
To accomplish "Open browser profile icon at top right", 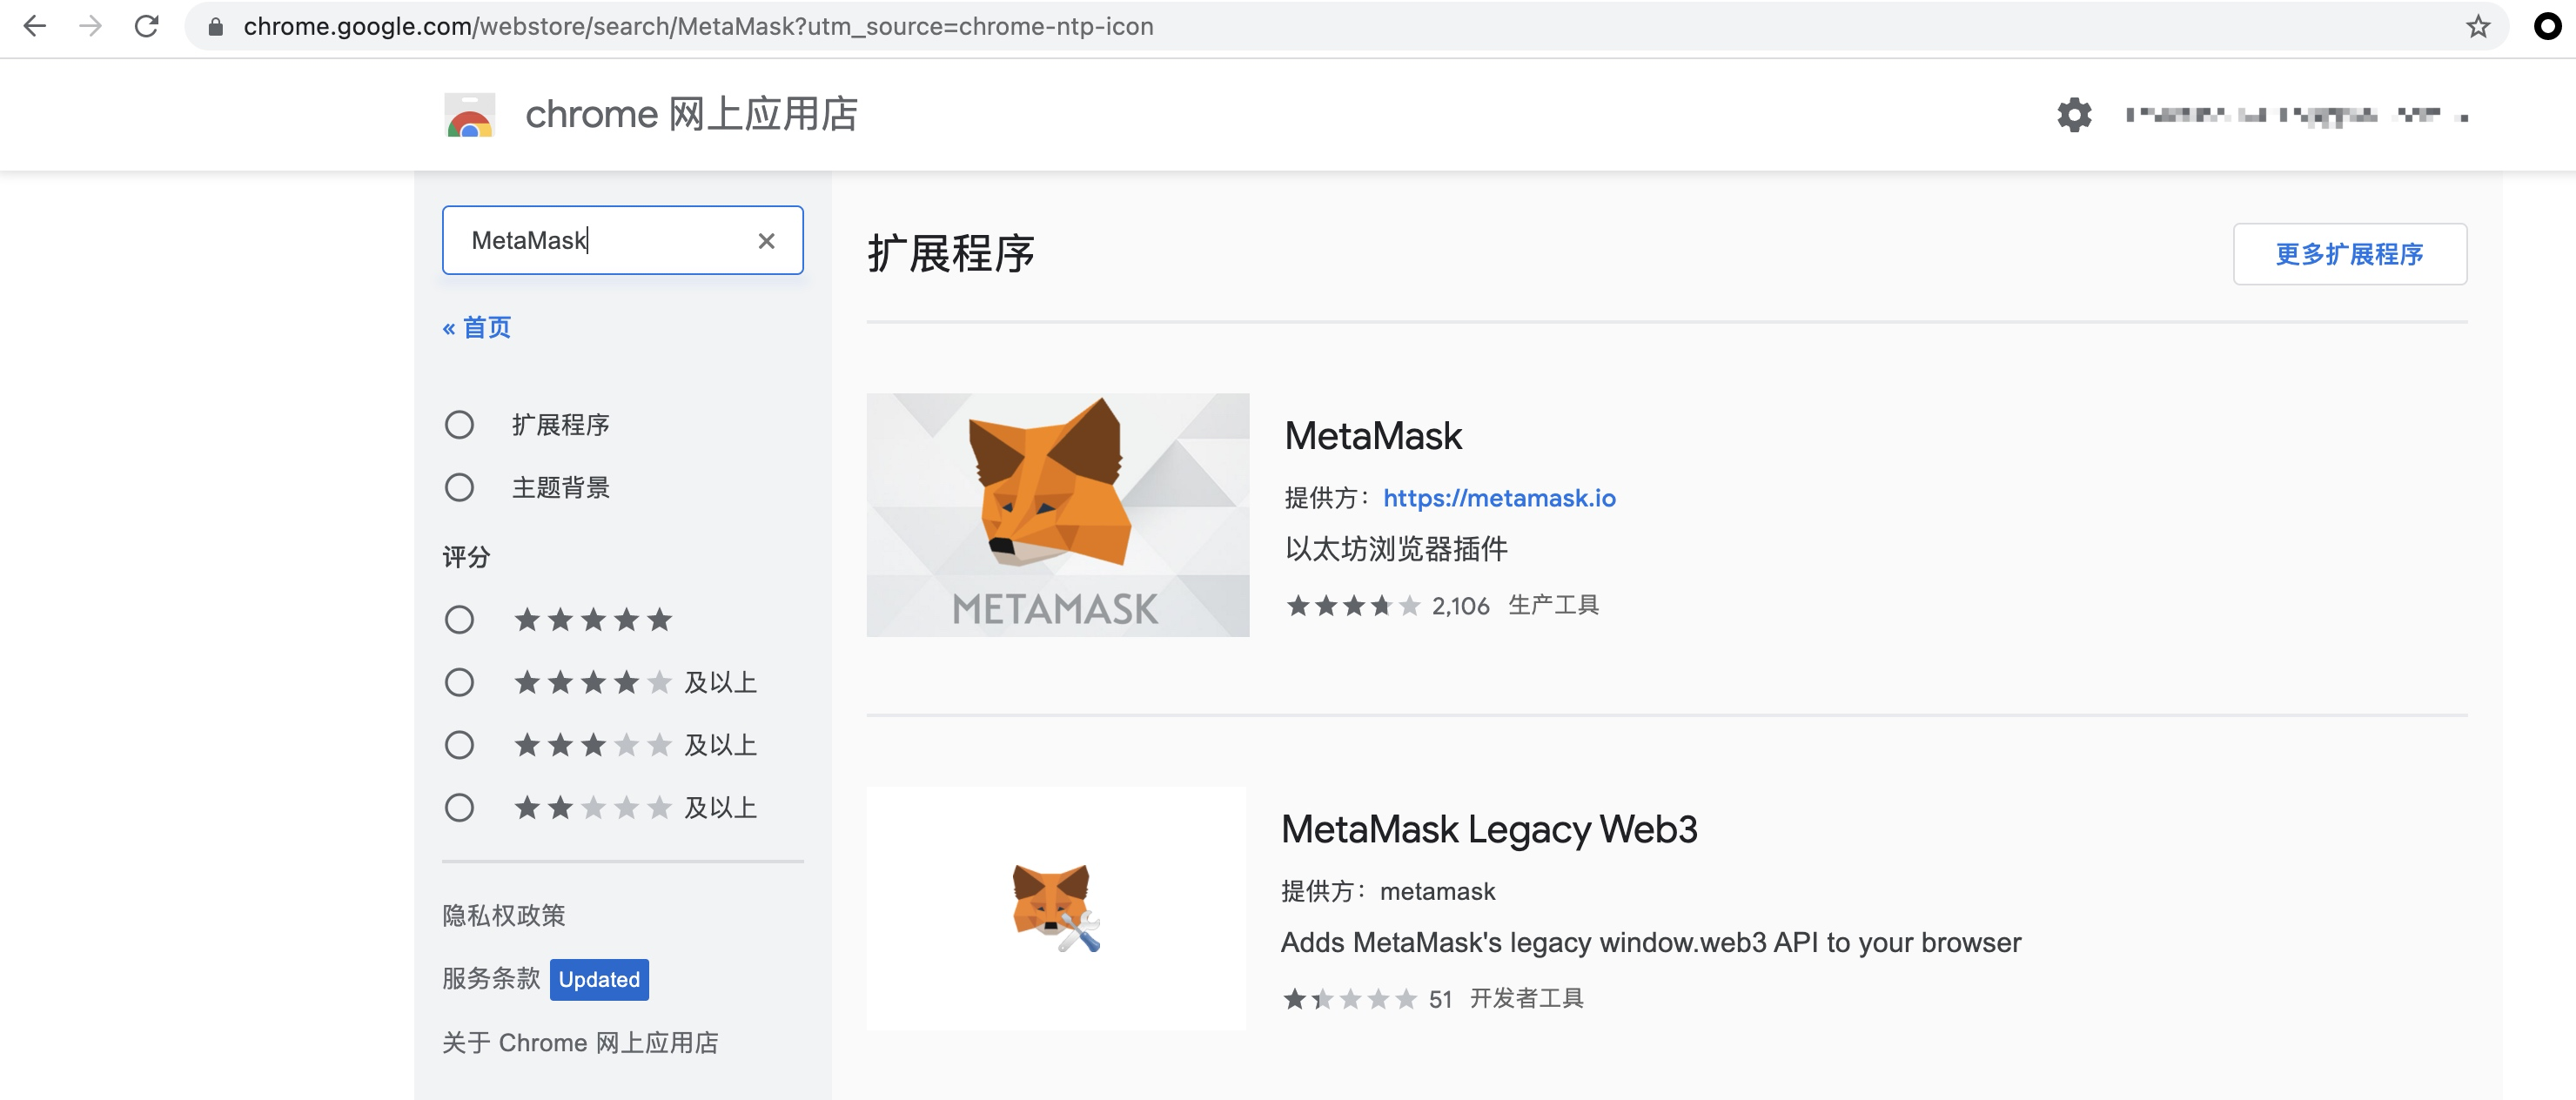I will (x=2547, y=26).
